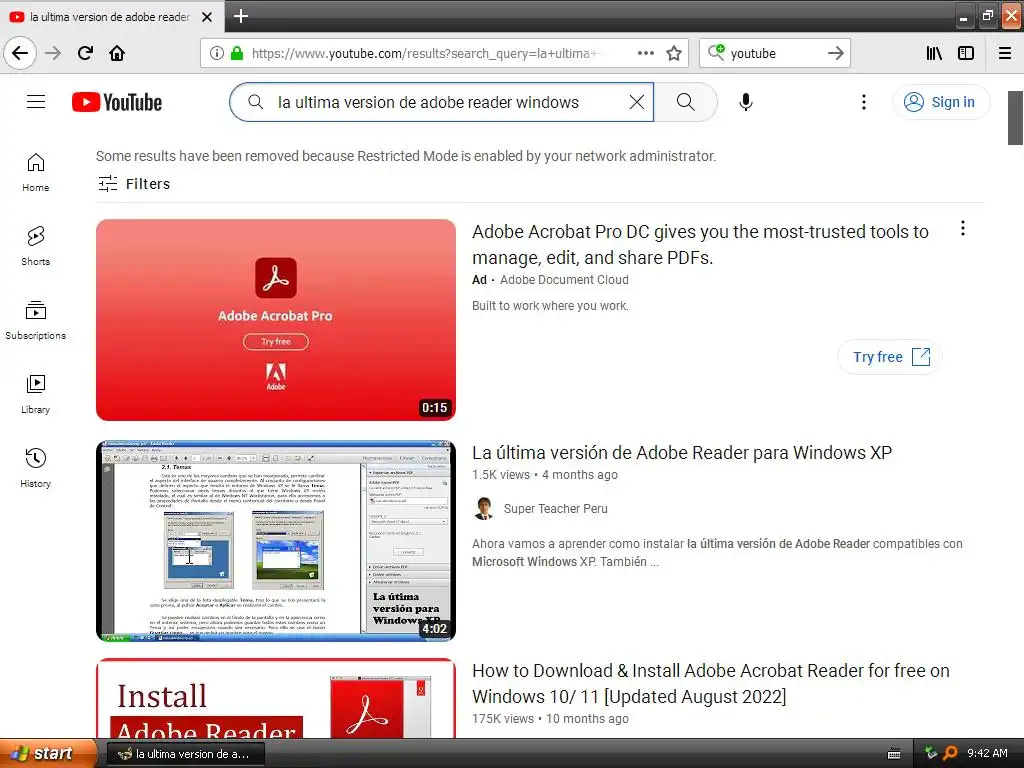Open on-screen keyboard taskbar icon
Screen dimensions: 1024x768
[894, 754]
